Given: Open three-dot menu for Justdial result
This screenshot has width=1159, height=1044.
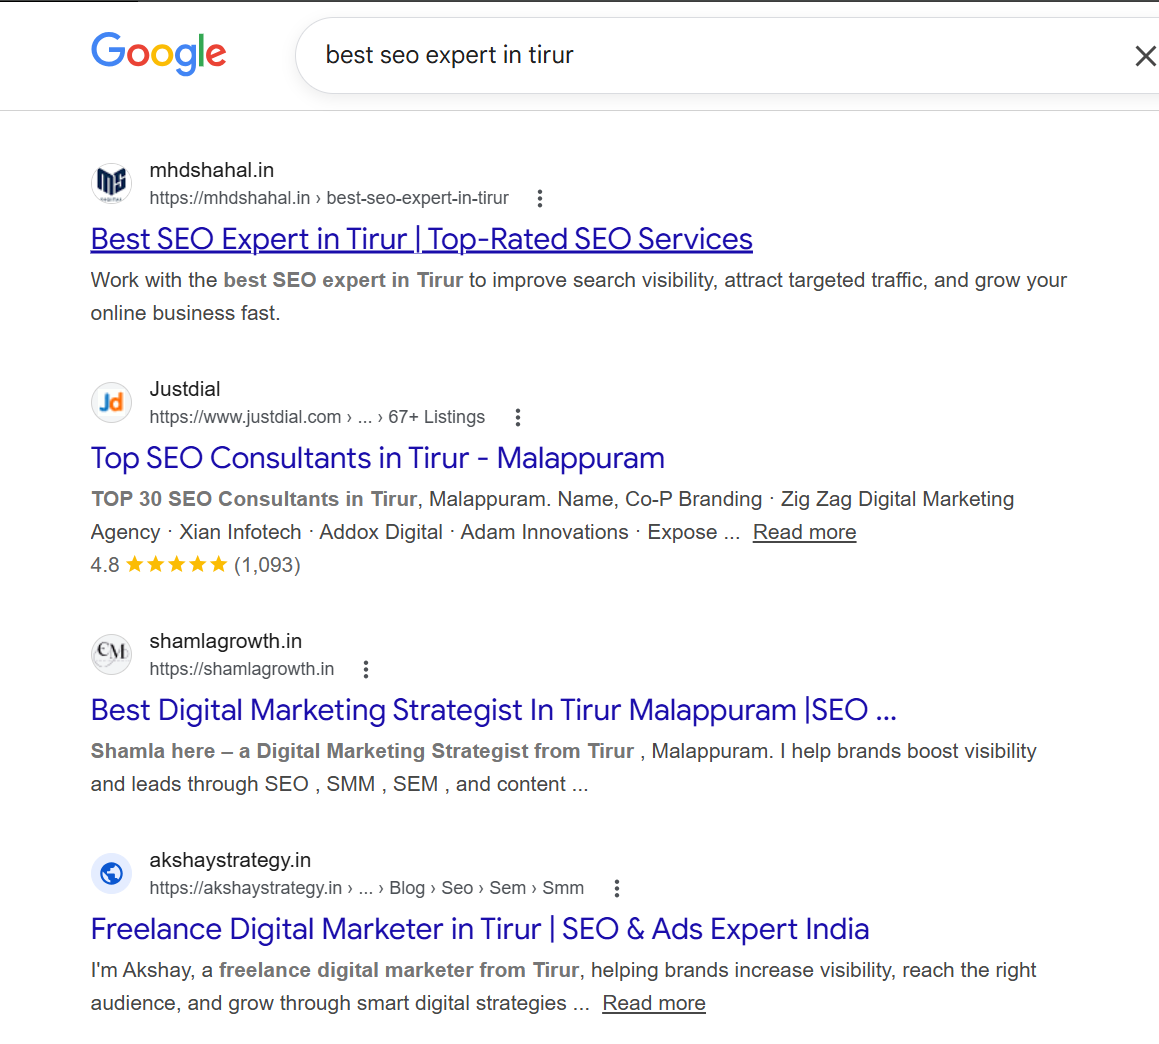Looking at the screenshot, I should pos(517,417).
